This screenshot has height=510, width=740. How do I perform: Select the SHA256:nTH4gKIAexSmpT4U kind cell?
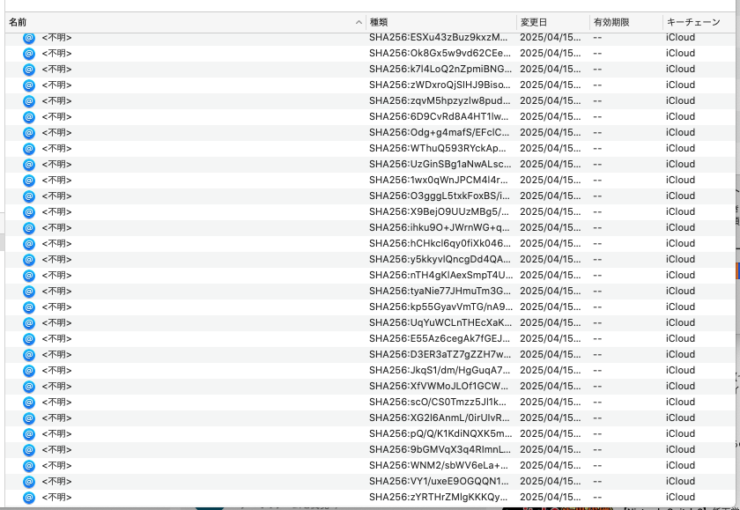coord(441,275)
